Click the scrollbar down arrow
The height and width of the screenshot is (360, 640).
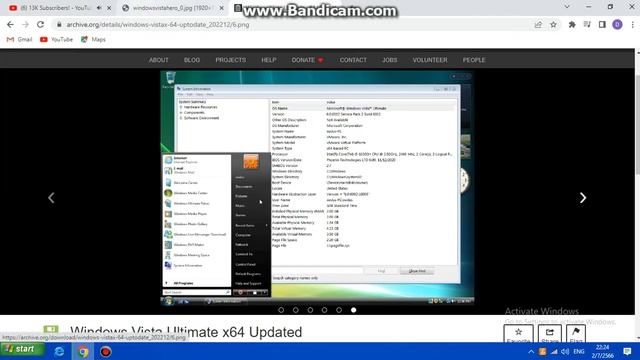(x=637, y=338)
